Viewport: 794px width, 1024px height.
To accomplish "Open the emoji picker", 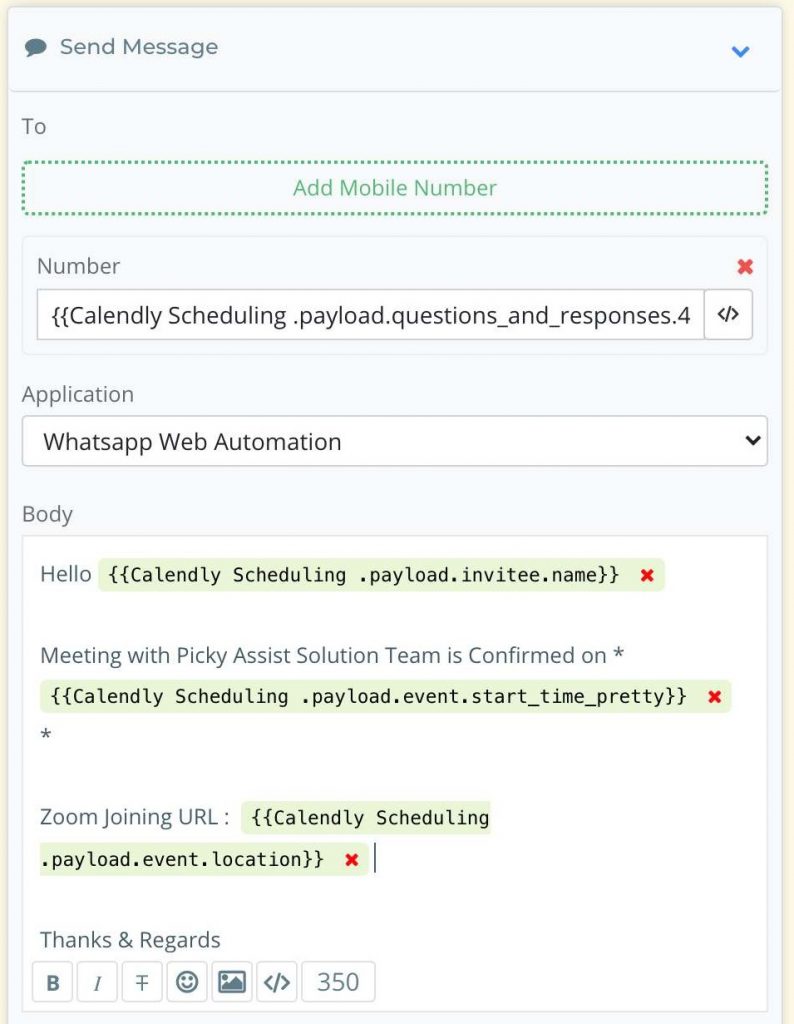I will [187, 982].
